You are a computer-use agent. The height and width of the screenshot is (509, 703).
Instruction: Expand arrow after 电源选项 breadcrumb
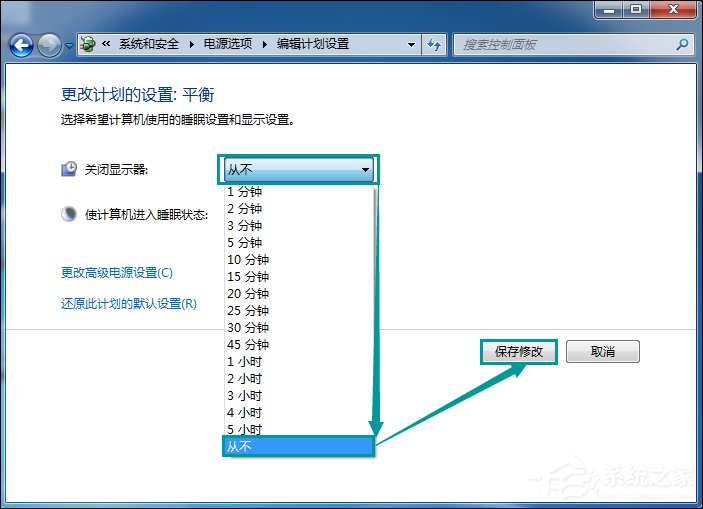pos(265,44)
